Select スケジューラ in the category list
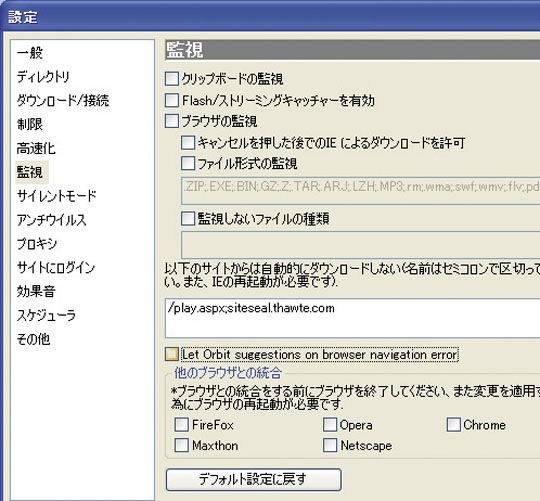Image resolution: width=540 pixels, height=501 pixels. tap(46, 315)
